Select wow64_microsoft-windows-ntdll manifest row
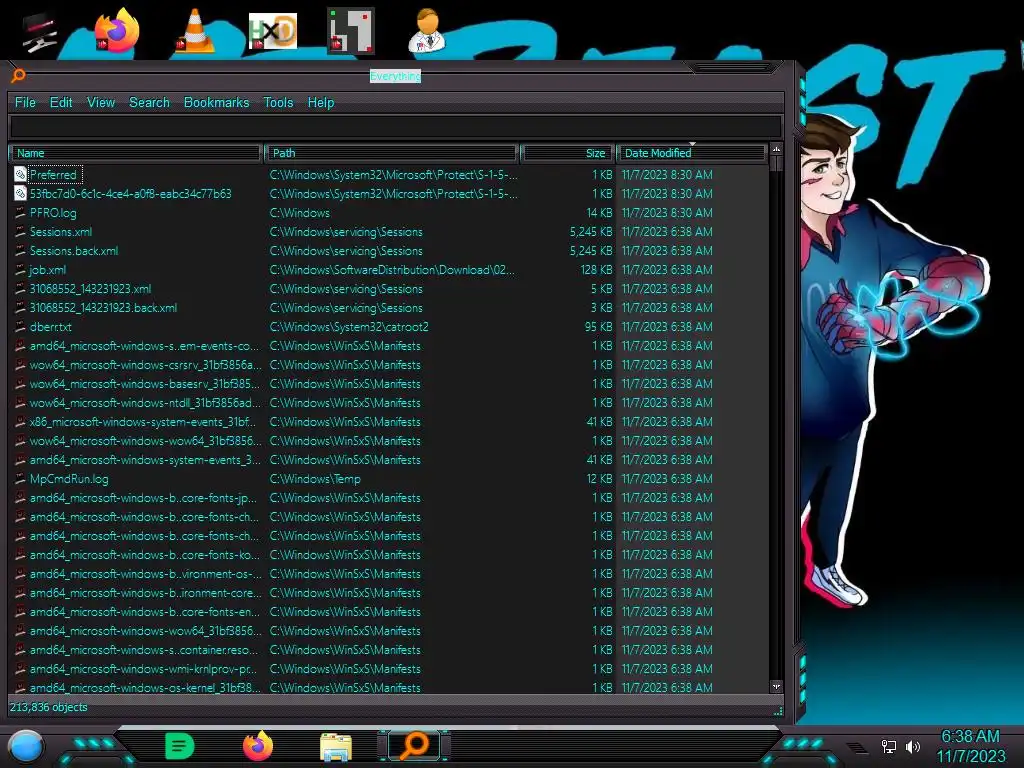The width and height of the screenshot is (1024, 768). pos(388,402)
